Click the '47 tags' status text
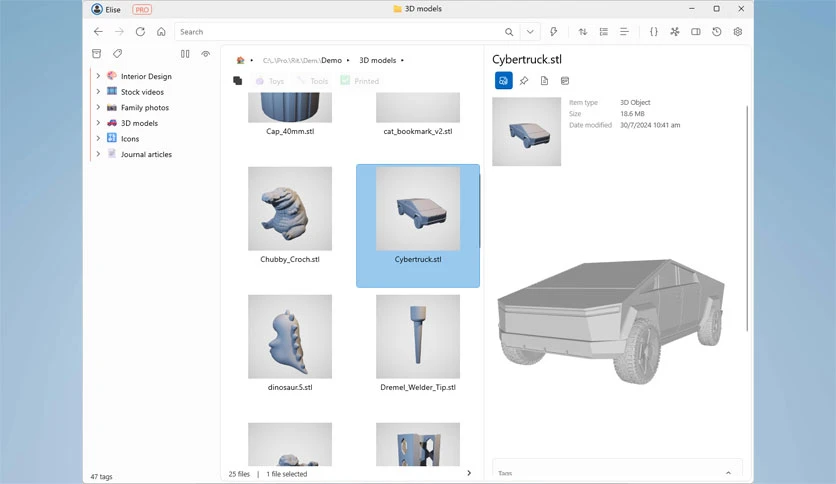This screenshot has height=484, width=836. [x=101, y=477]
